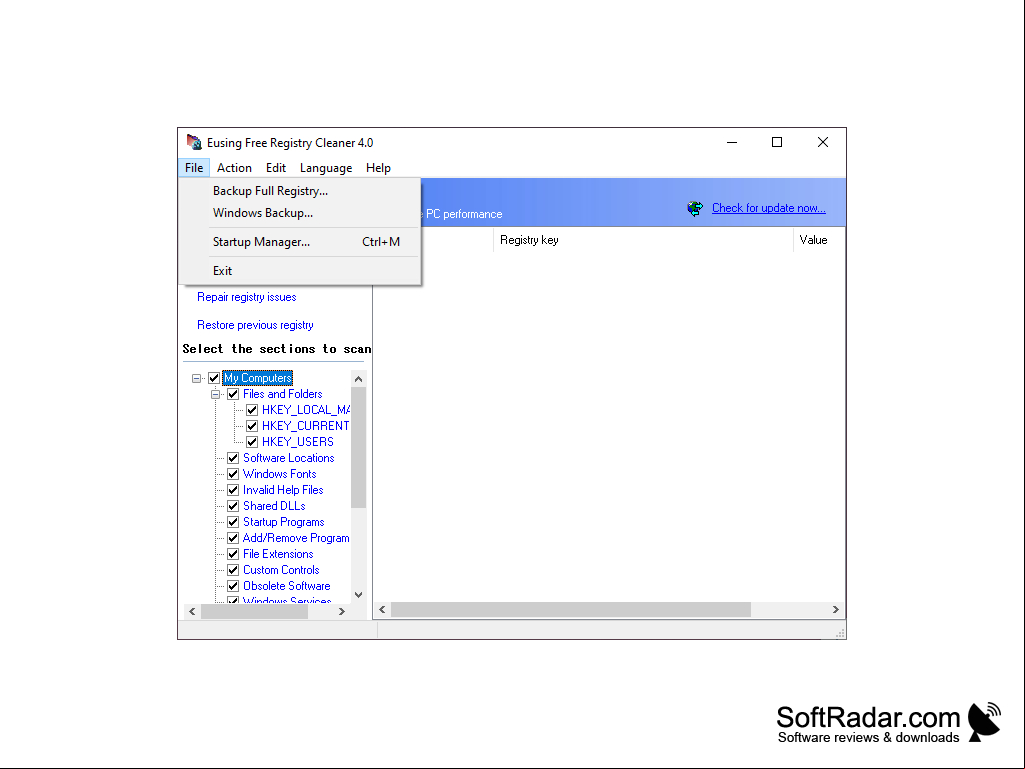Minimize the Registry Cleaner window
The width and height of the screenshot is (1025, 769).
pyautogui.click(x=732, y=143)
